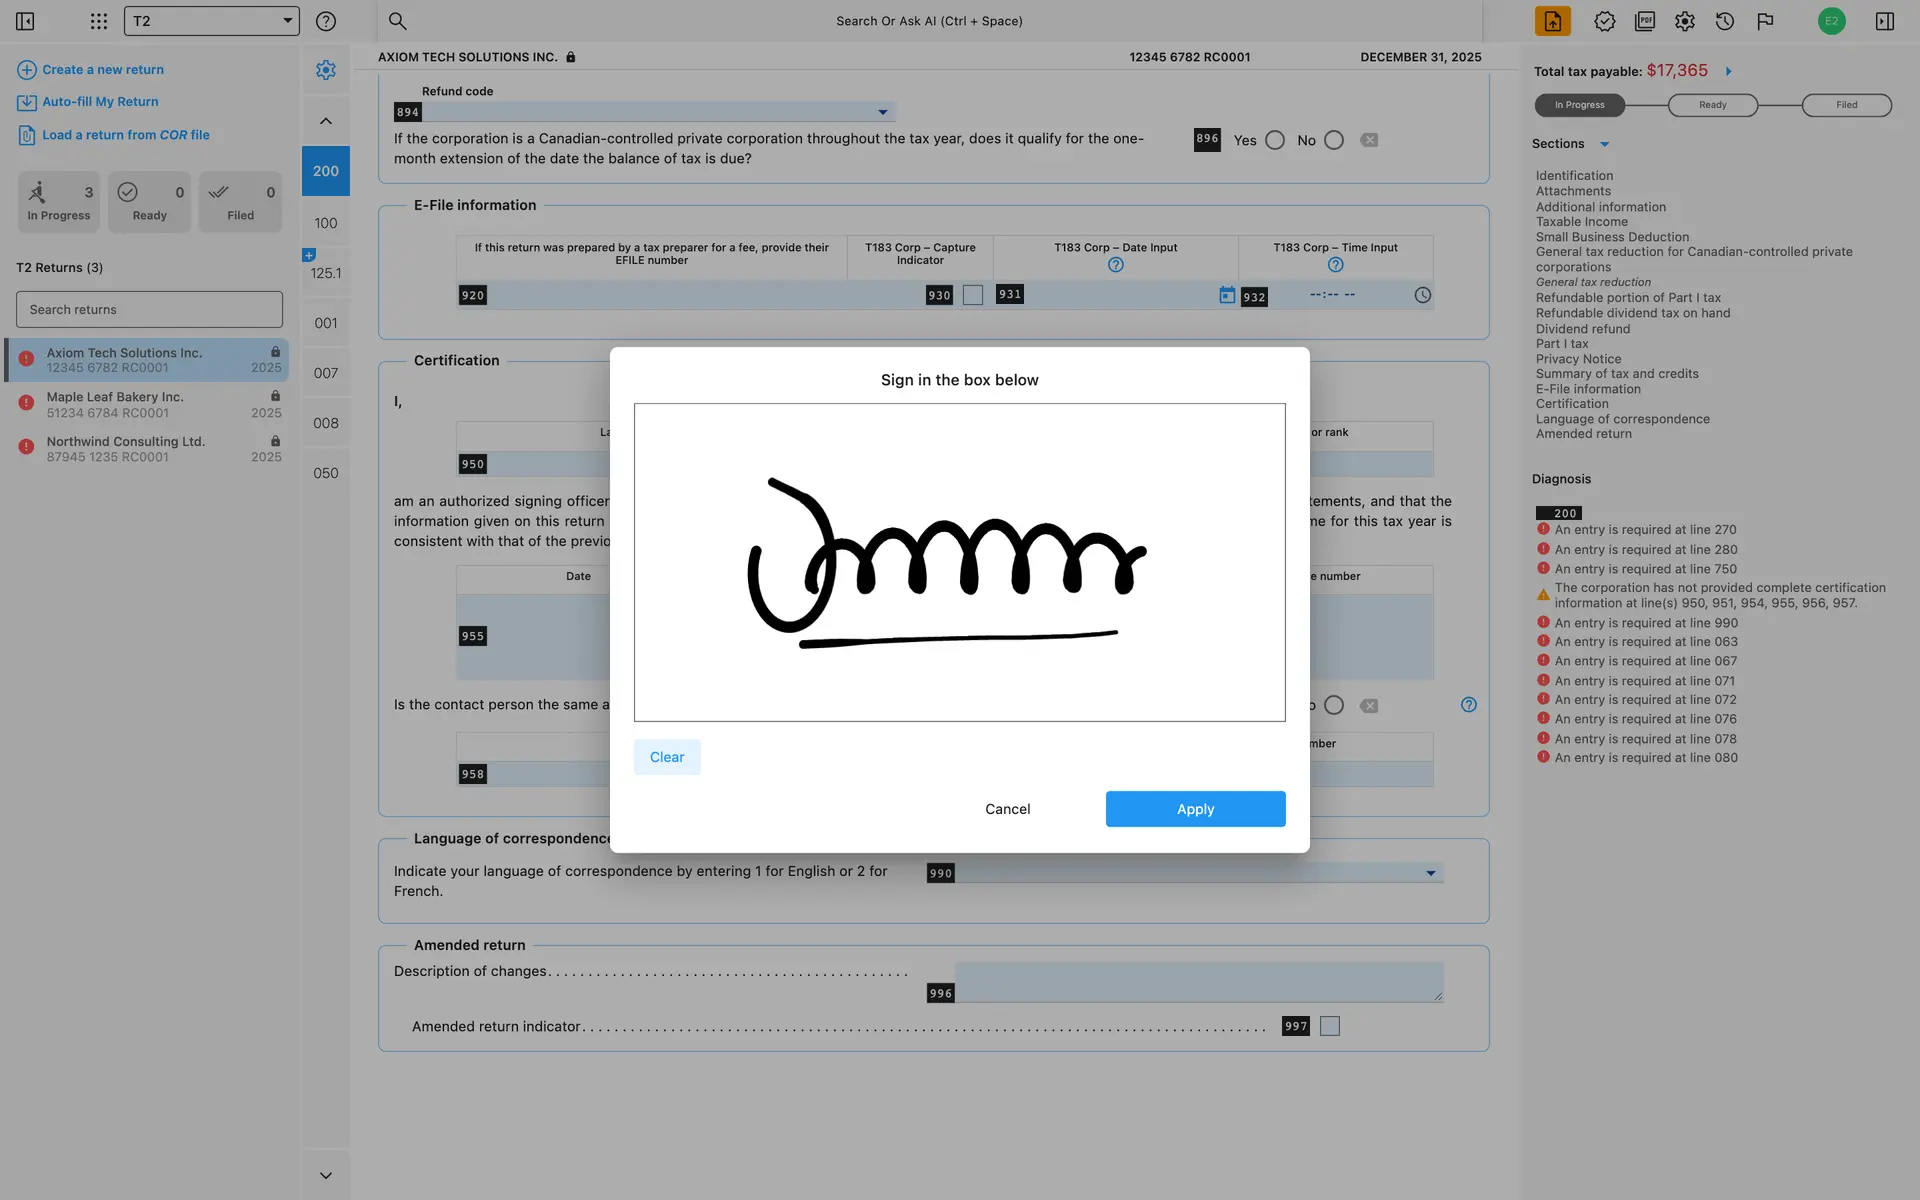Apply the drawn signature
Image resolution: width=1920 pixels, height=1200 pixels.
point(1195,809)
